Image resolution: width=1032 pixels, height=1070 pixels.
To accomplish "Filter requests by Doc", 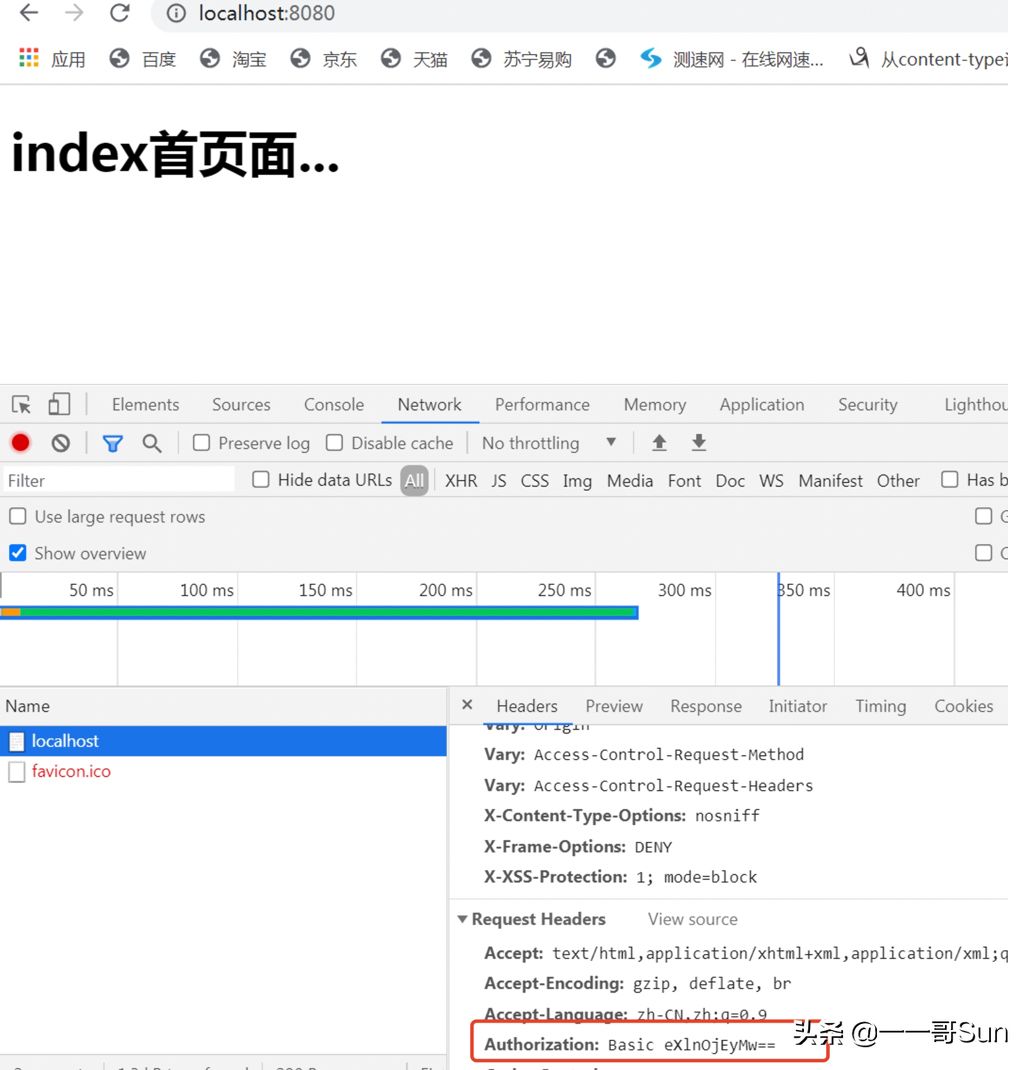I will click(730, 480).
